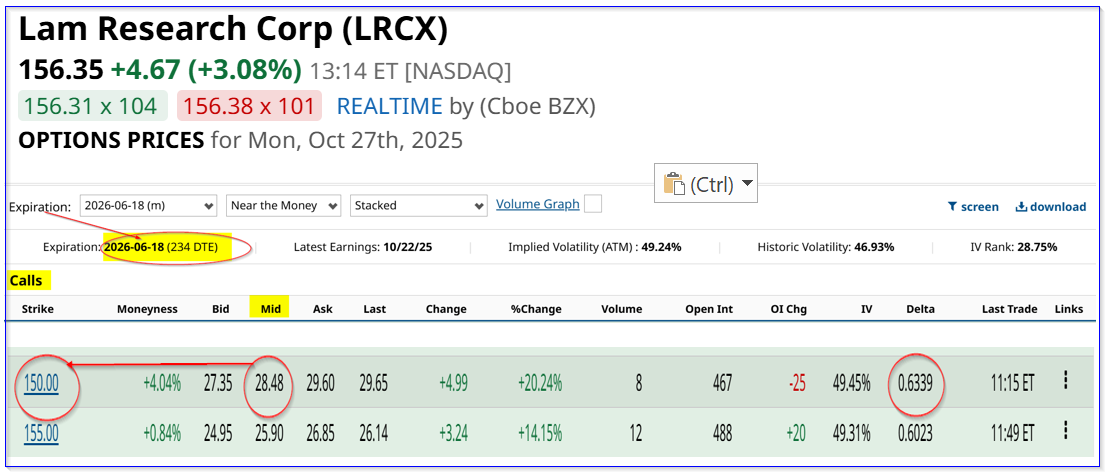Image resolution: width=1109 pixels, height=473 pixels.
Task: Select the Historic Volatility 46.93% value
Action: tap(873, 247)
